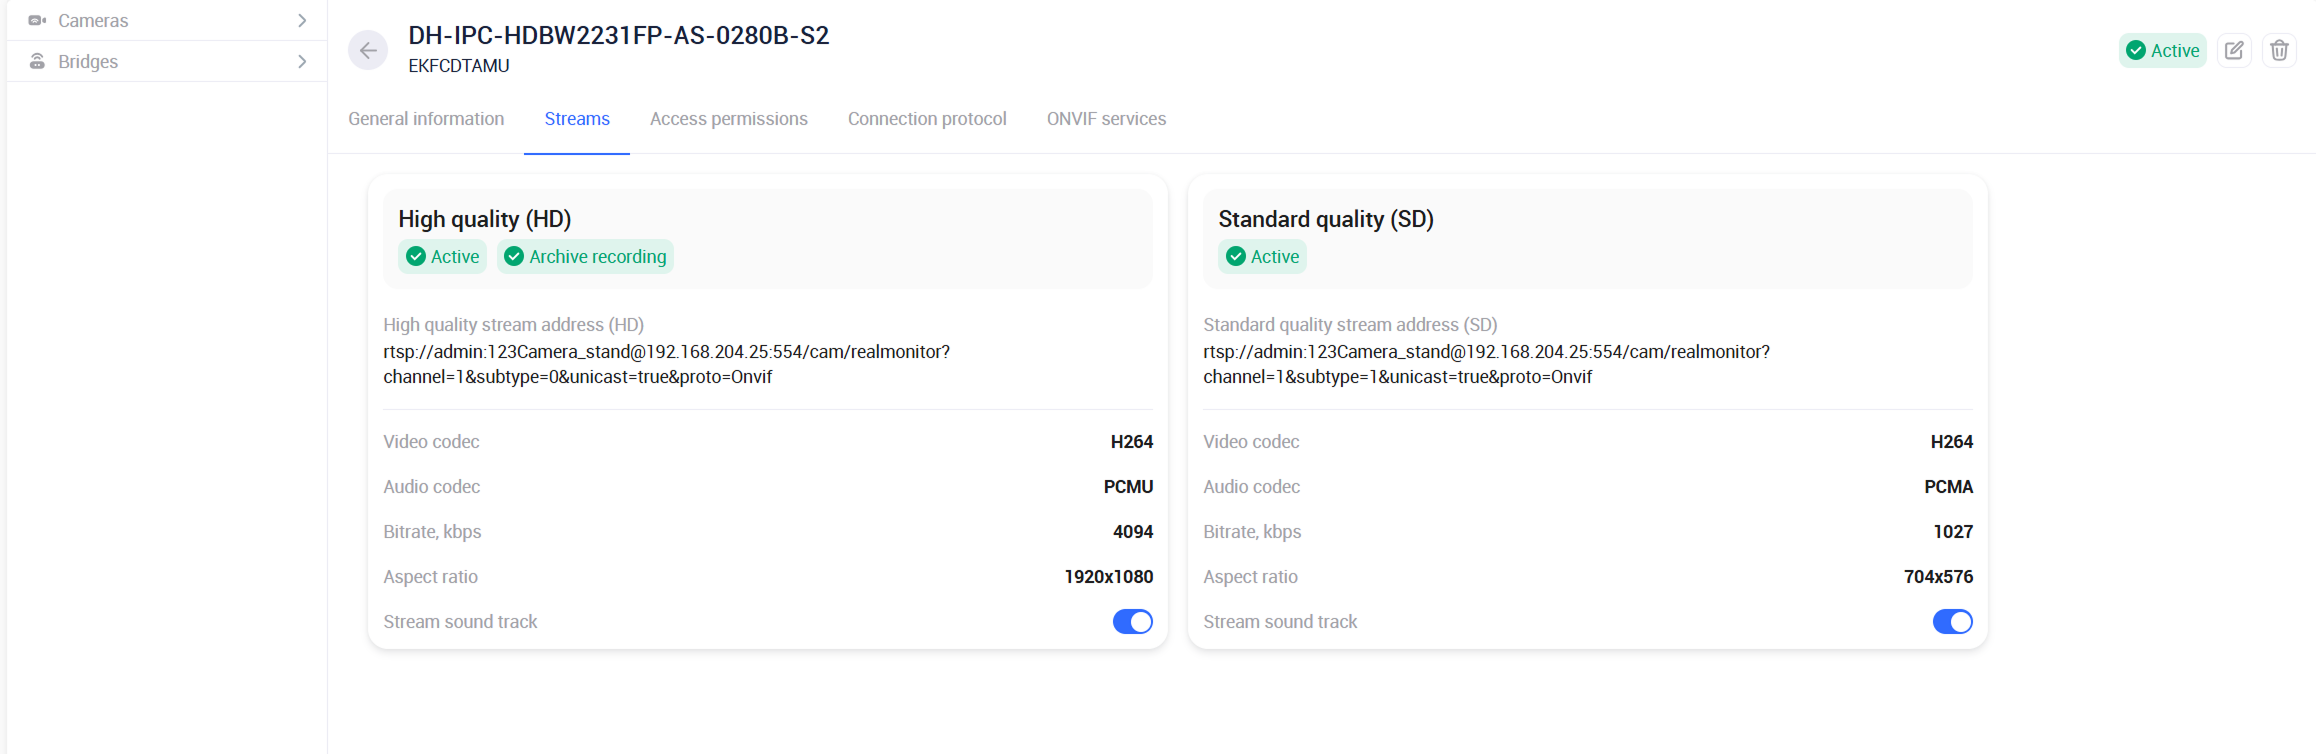The height and width of the screenshot is (754, 2316).
Task: Click the SD stream RTSP address
Action: [x=1486, y=364]
